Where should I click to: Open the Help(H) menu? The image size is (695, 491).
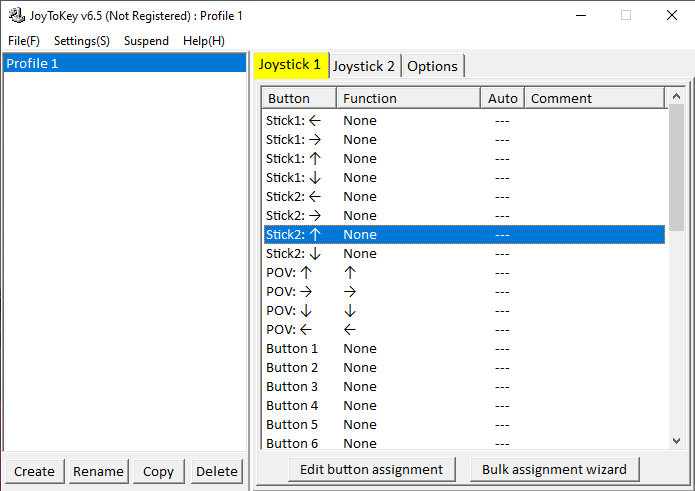(x=204, y=41)
